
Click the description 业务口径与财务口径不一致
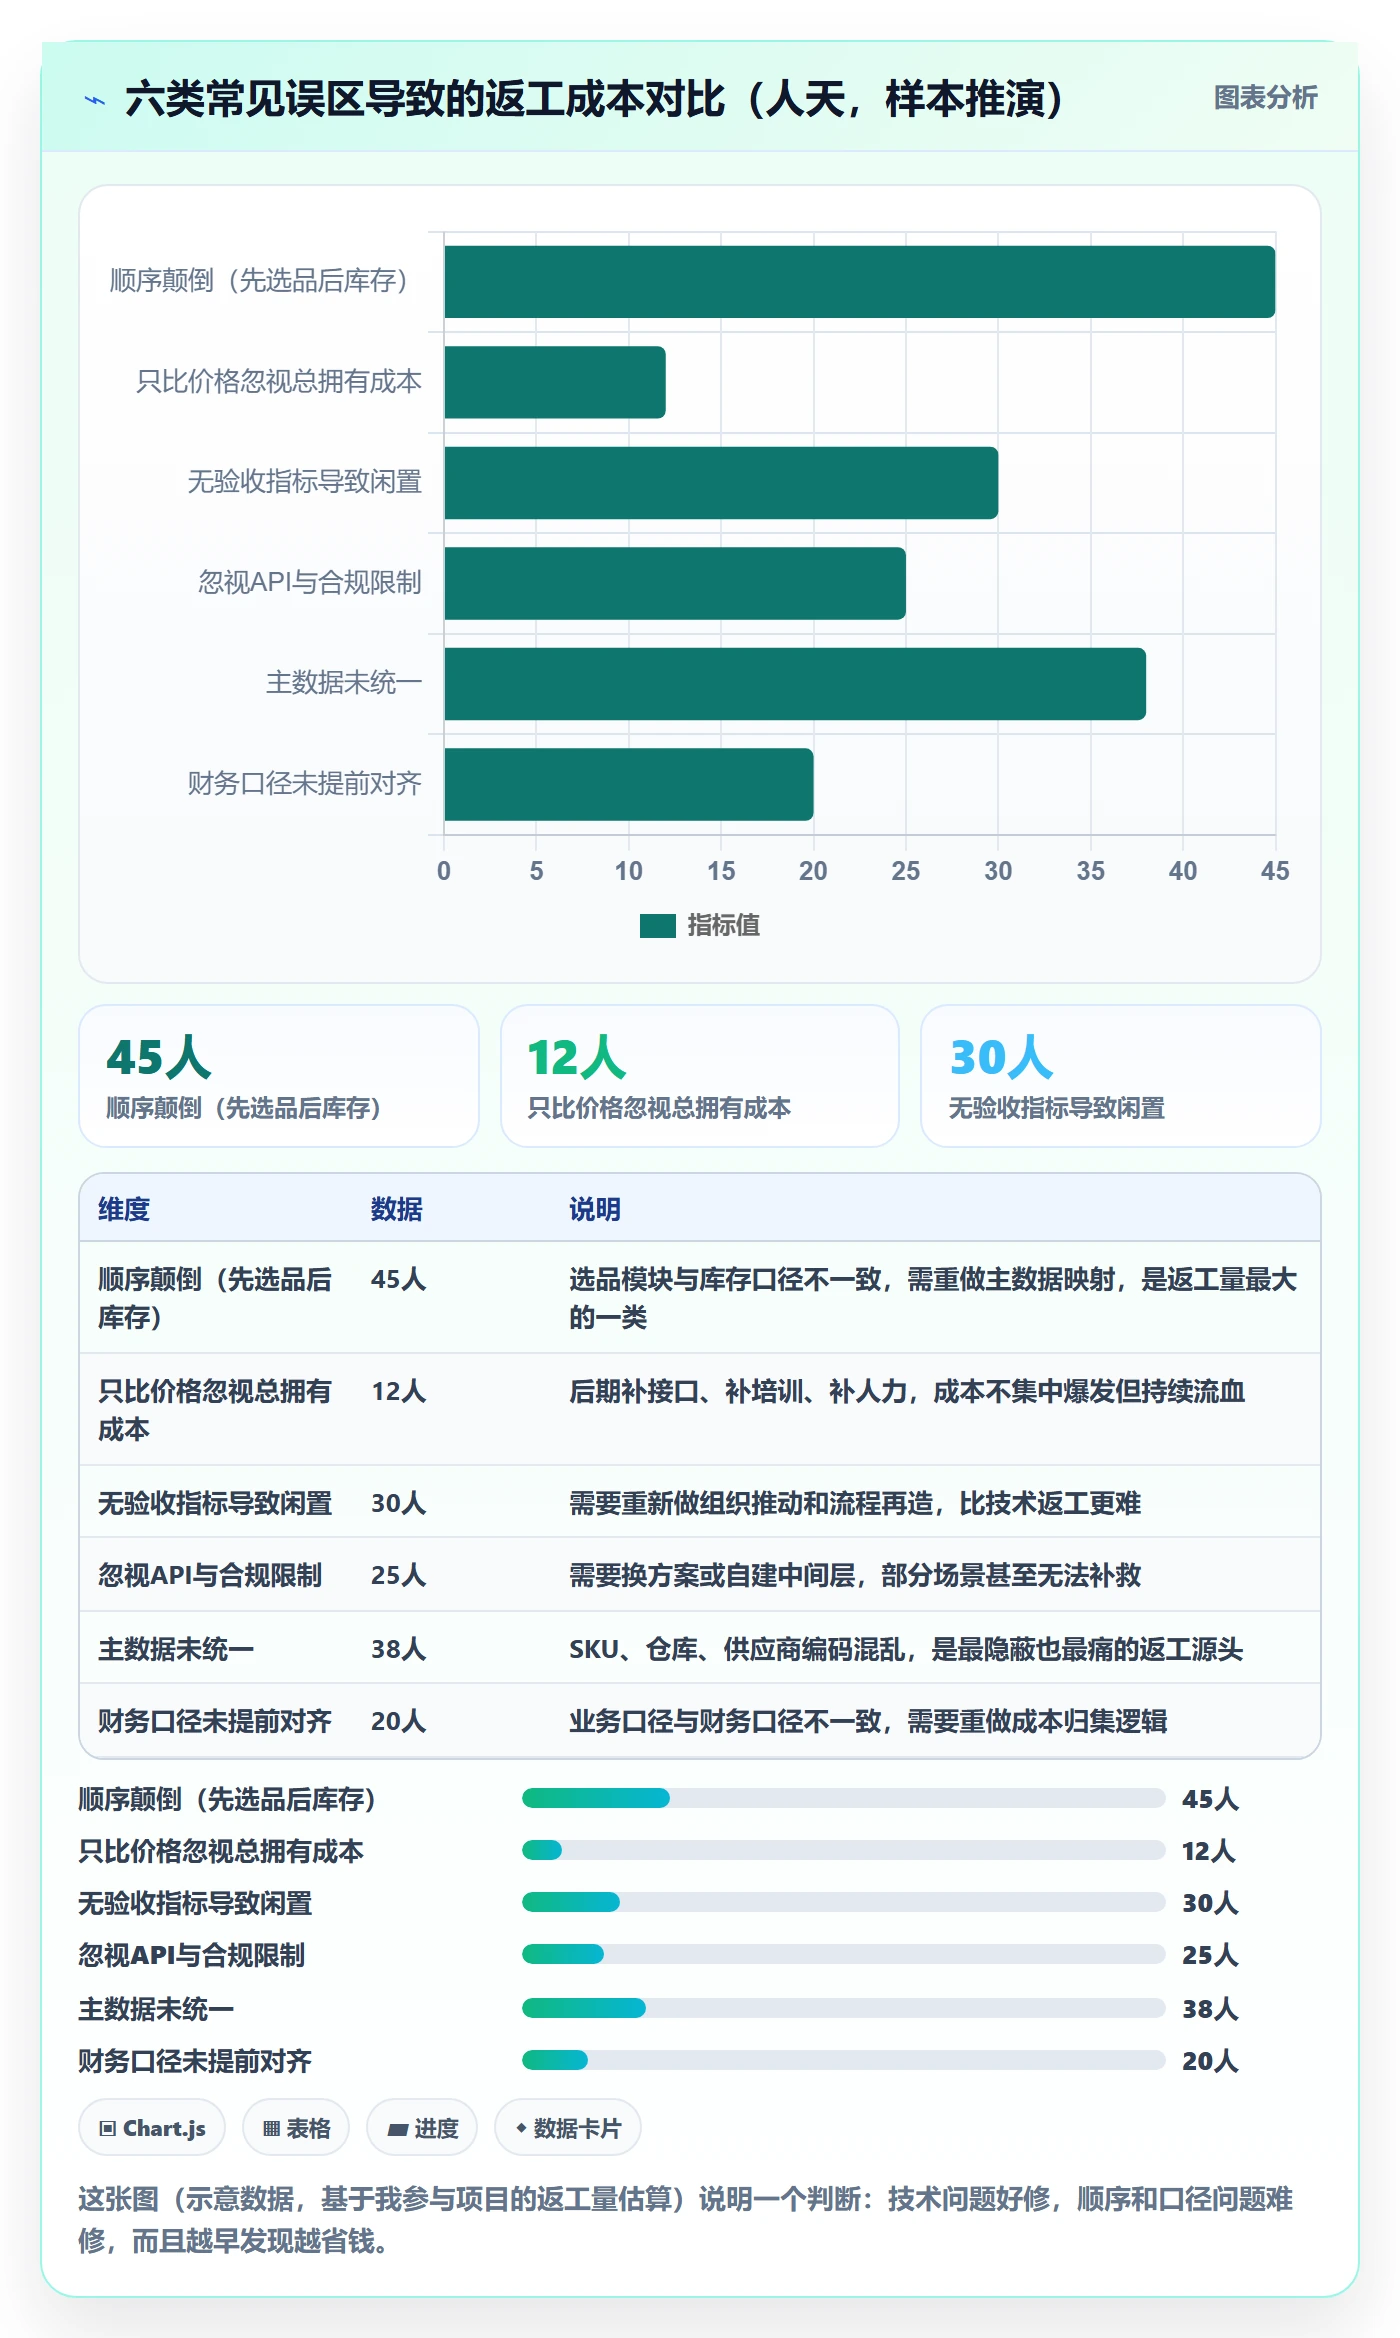[868, 1721]
